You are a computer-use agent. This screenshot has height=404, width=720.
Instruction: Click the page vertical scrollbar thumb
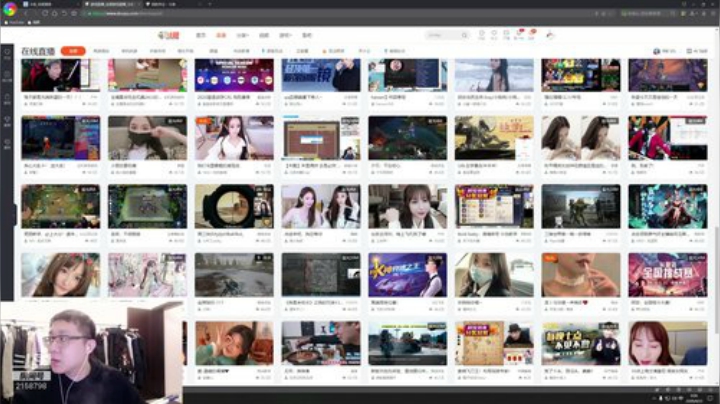click(717, 280)
